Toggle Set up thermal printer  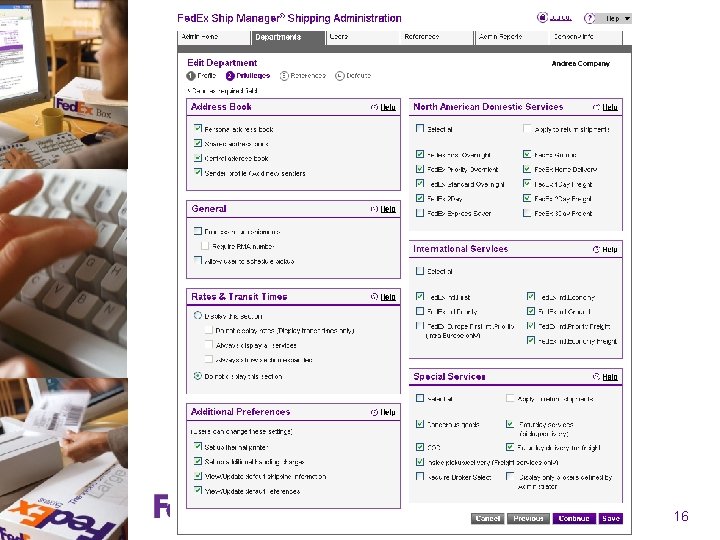[198, 446]
